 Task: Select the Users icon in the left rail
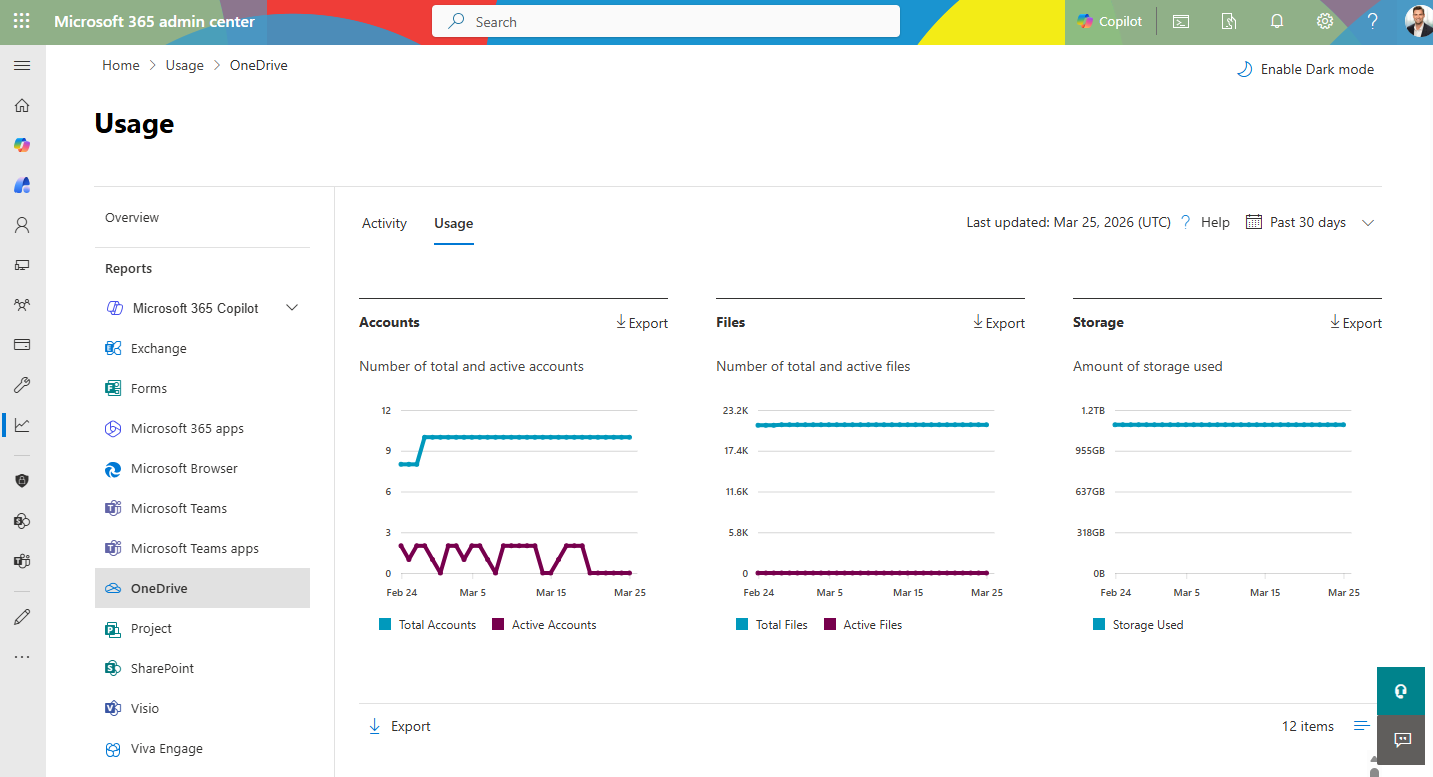click(x=21, y=225)
